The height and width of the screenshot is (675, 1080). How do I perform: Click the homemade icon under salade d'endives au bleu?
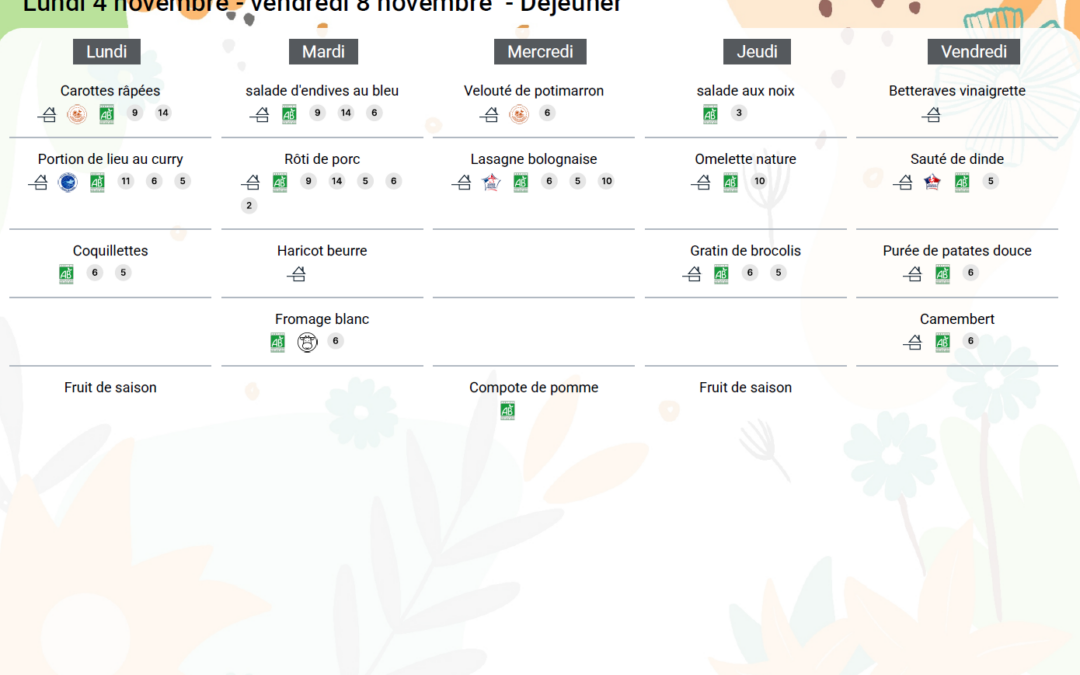point(259,114)
